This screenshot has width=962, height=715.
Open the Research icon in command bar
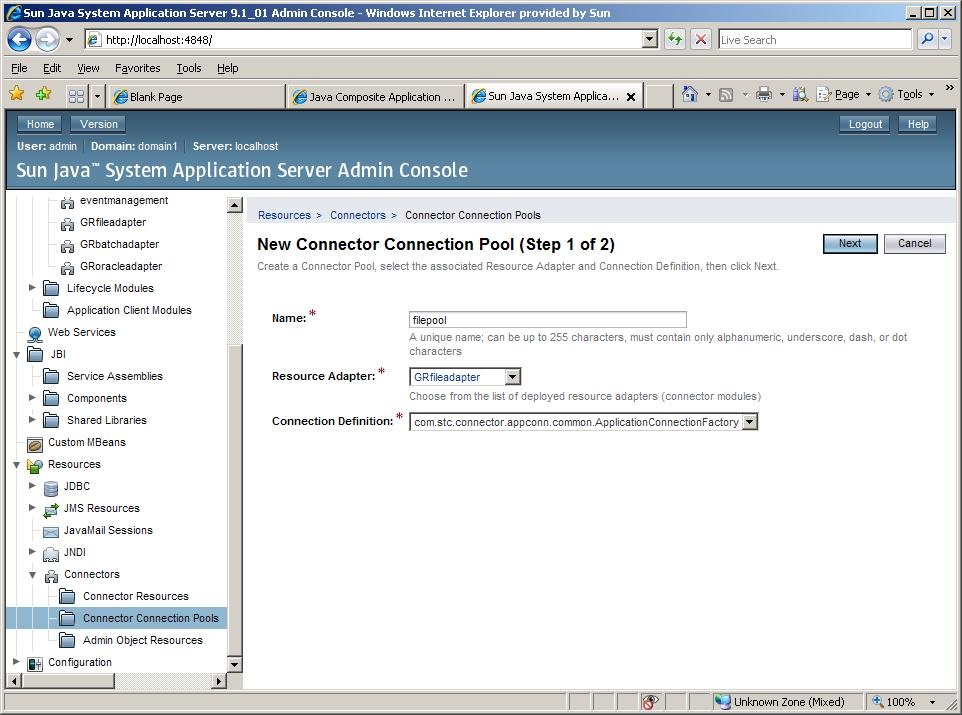[800, 95]
